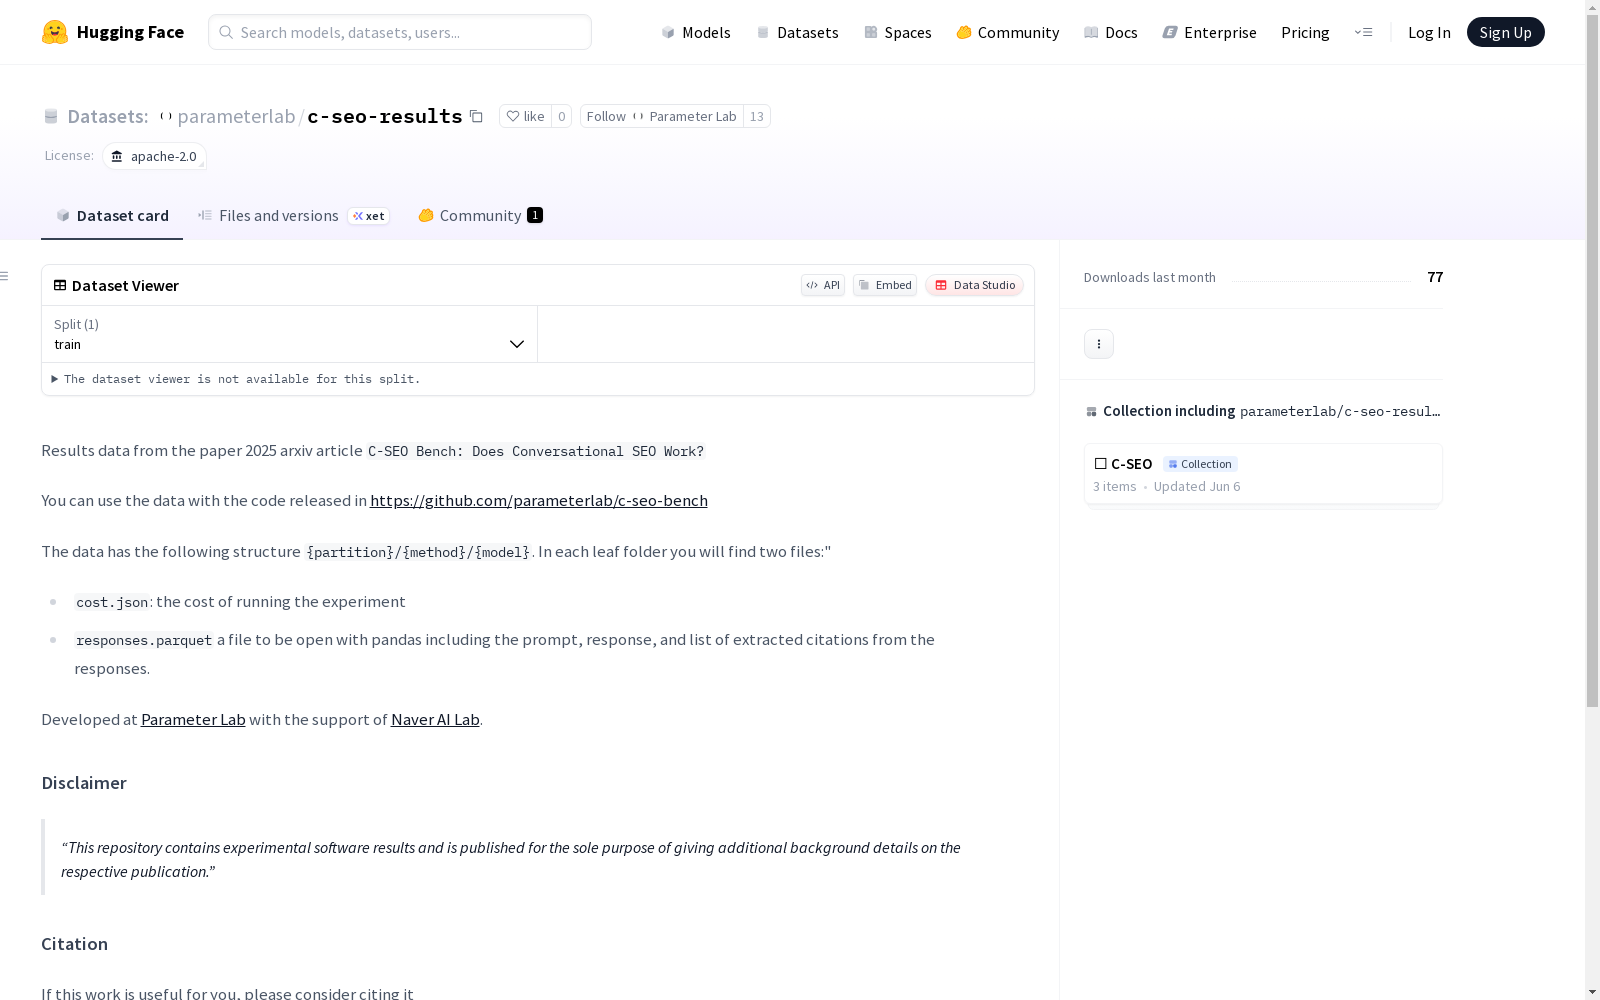Click the Embed button in viewer
Screen dimensions: 1600x1000
tap(885, 285)
